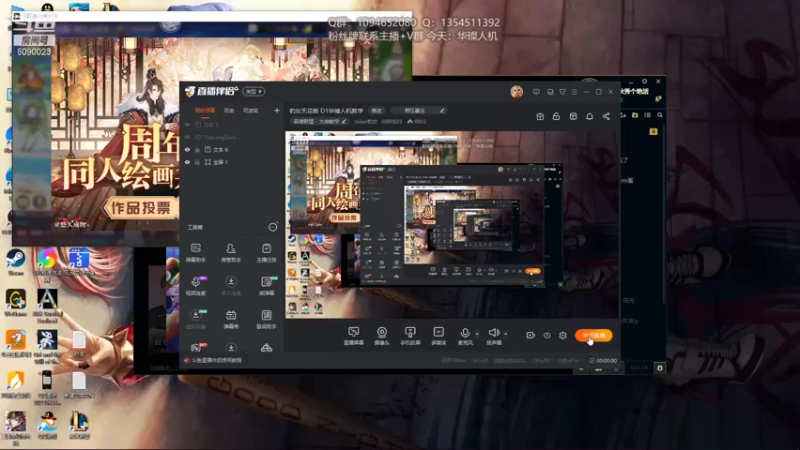Open the 弹幕秀 danmaku show tool
The height and width of the screenshot is (450, 800).
point(231,319)
